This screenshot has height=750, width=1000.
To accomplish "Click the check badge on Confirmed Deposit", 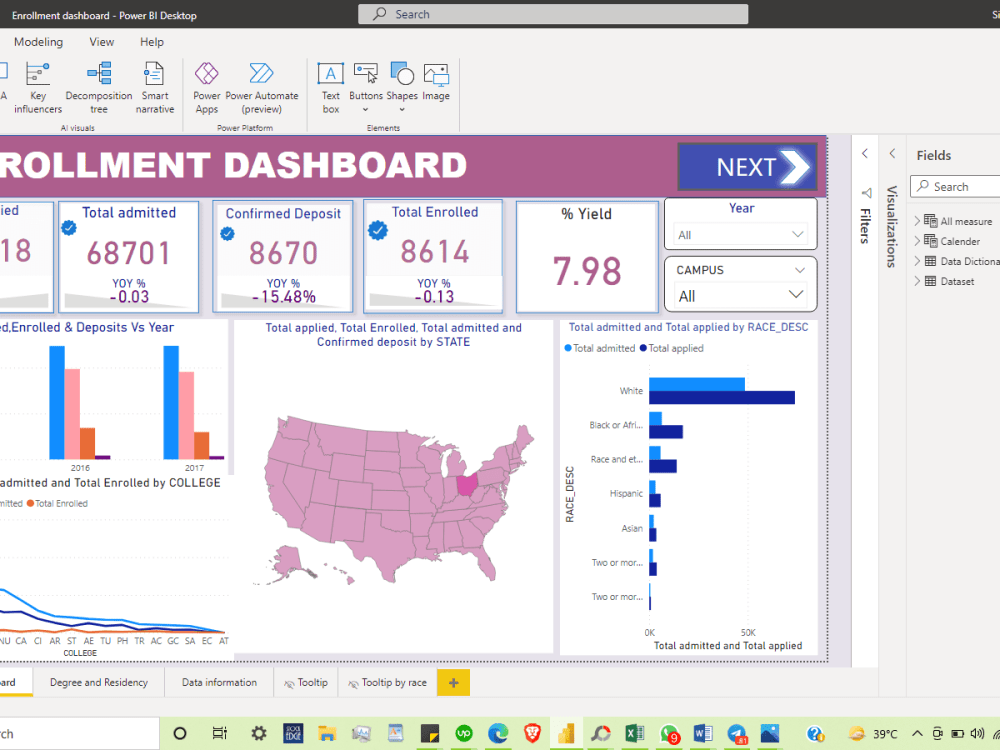I will (227, 234).
